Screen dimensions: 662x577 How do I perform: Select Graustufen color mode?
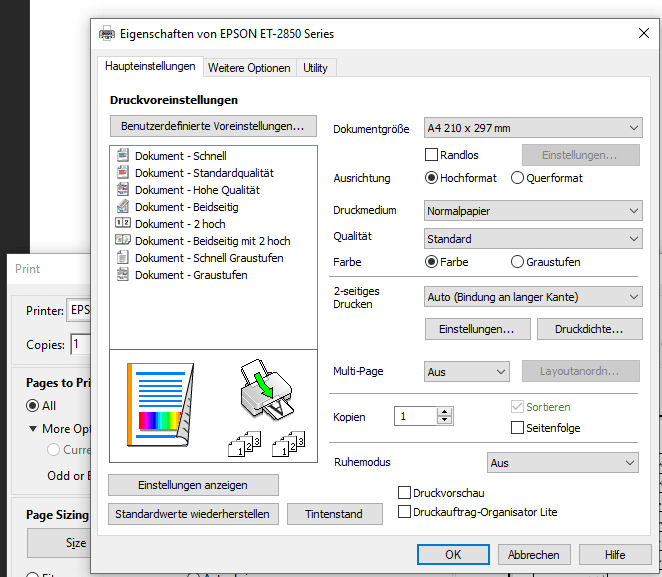pyautogui.click(x=517, y=262)
